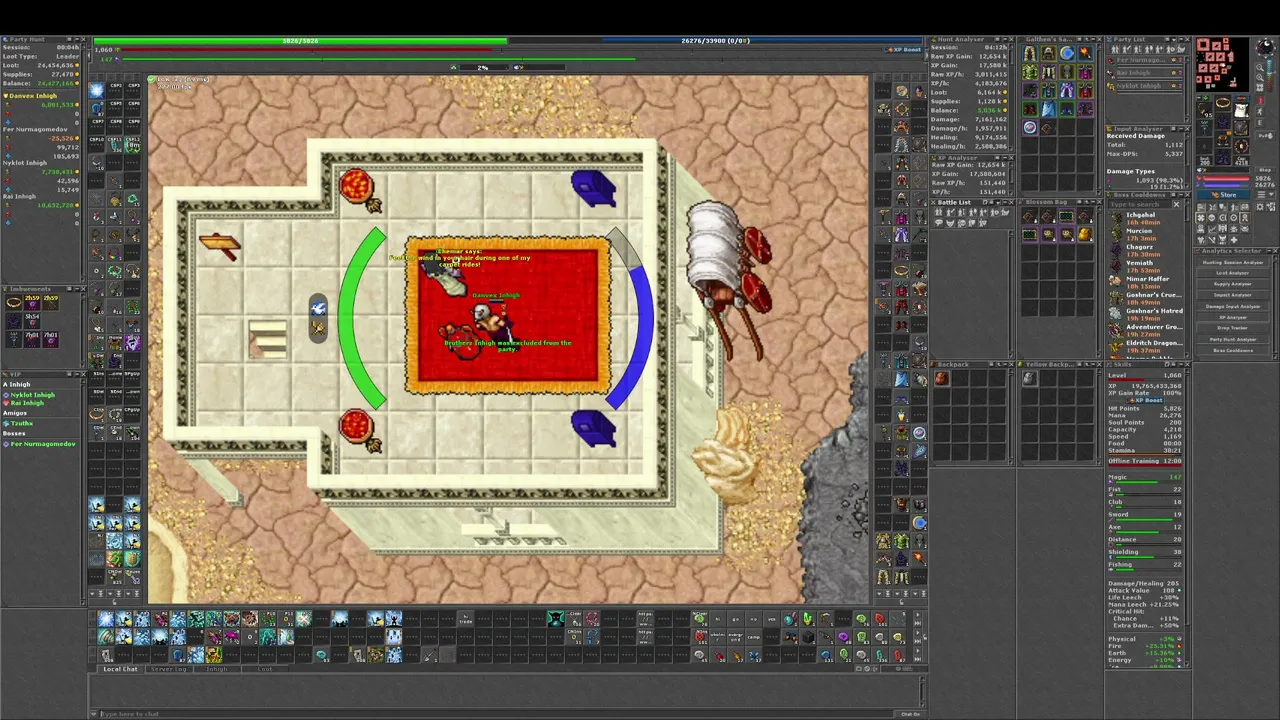Open the Store

coord(1223,195)
